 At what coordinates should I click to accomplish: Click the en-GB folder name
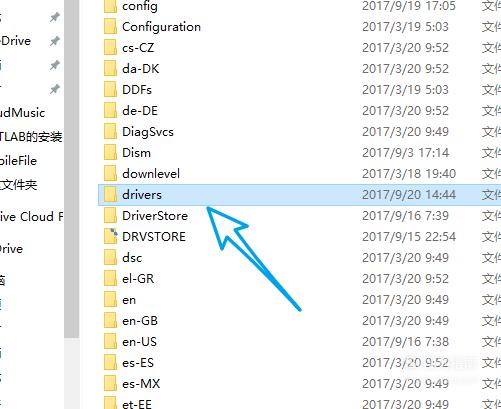[x=140, y=320]
